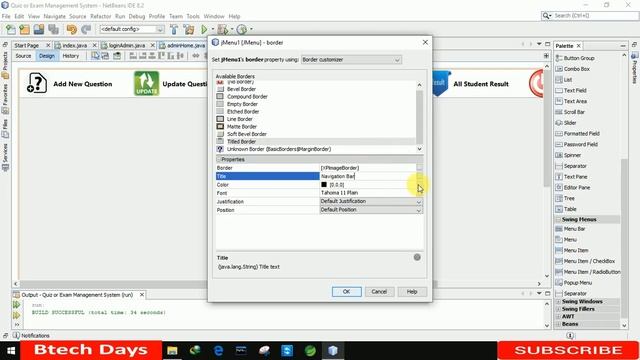This screenshot has width=640, height=360.
Task: Click the Notifications status bar entry
Action: [x=31, y=336]
